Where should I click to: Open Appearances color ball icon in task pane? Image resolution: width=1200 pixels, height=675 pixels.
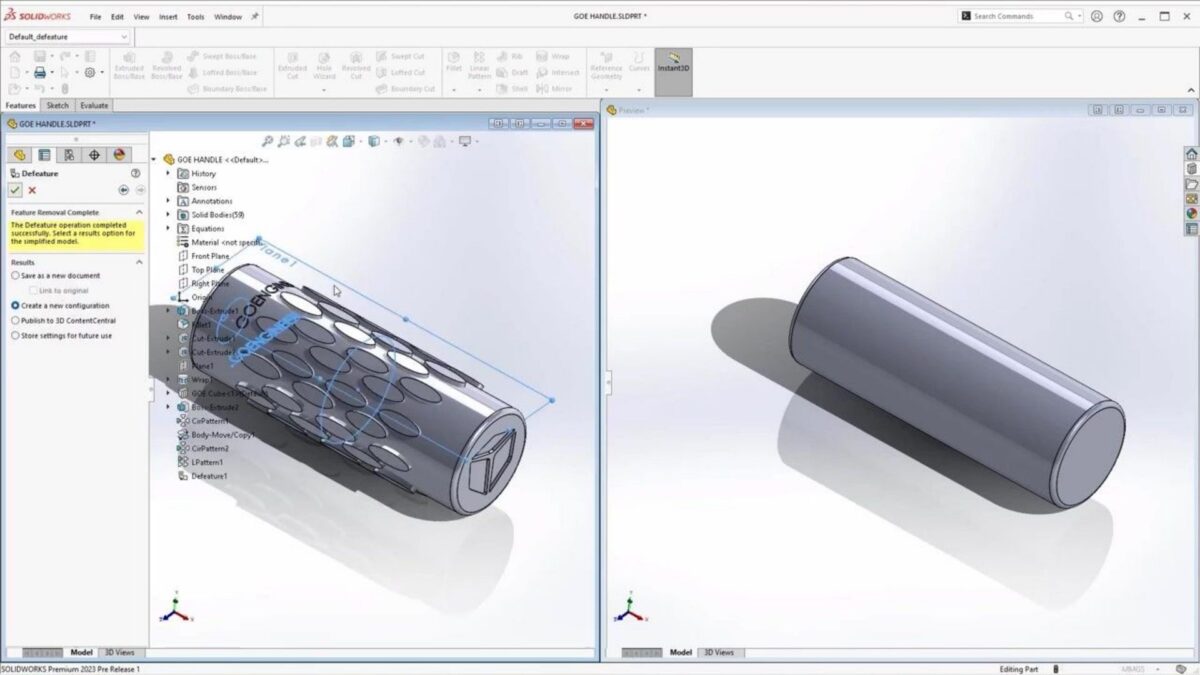(x=1191, y=214)
